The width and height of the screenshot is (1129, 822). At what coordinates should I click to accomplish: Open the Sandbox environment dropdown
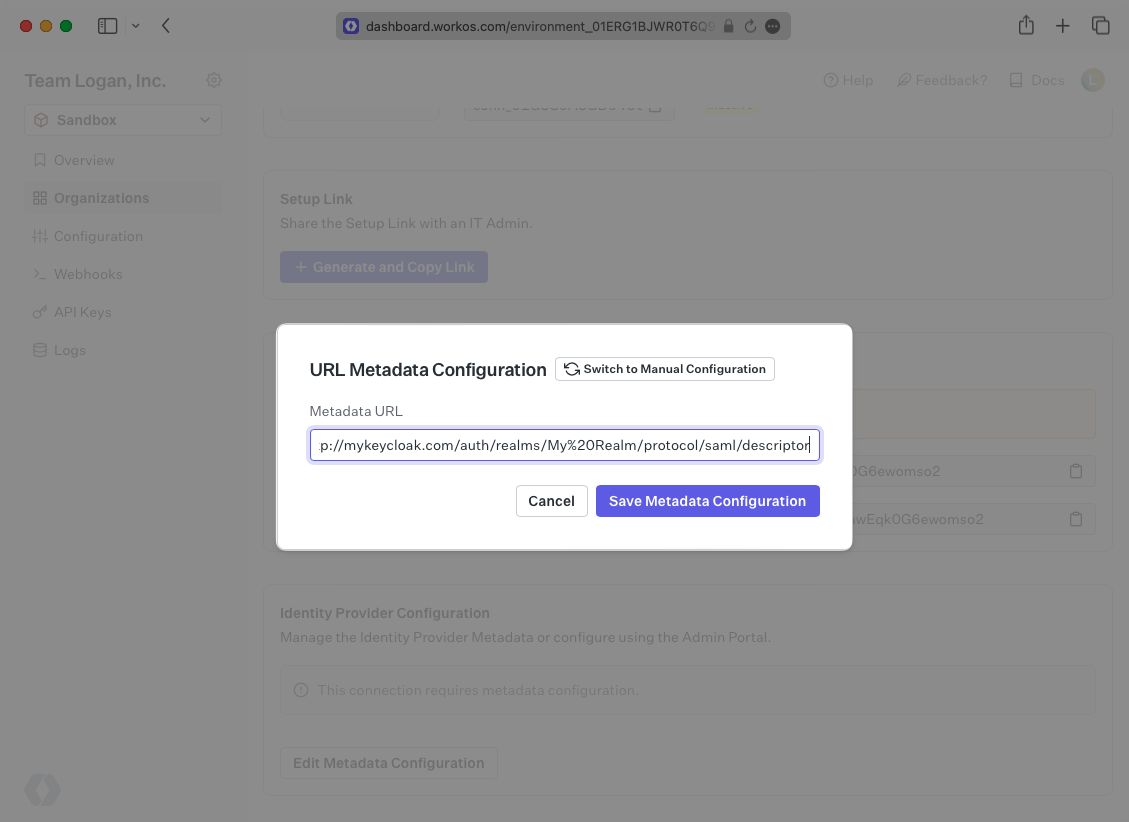point(122,119)
